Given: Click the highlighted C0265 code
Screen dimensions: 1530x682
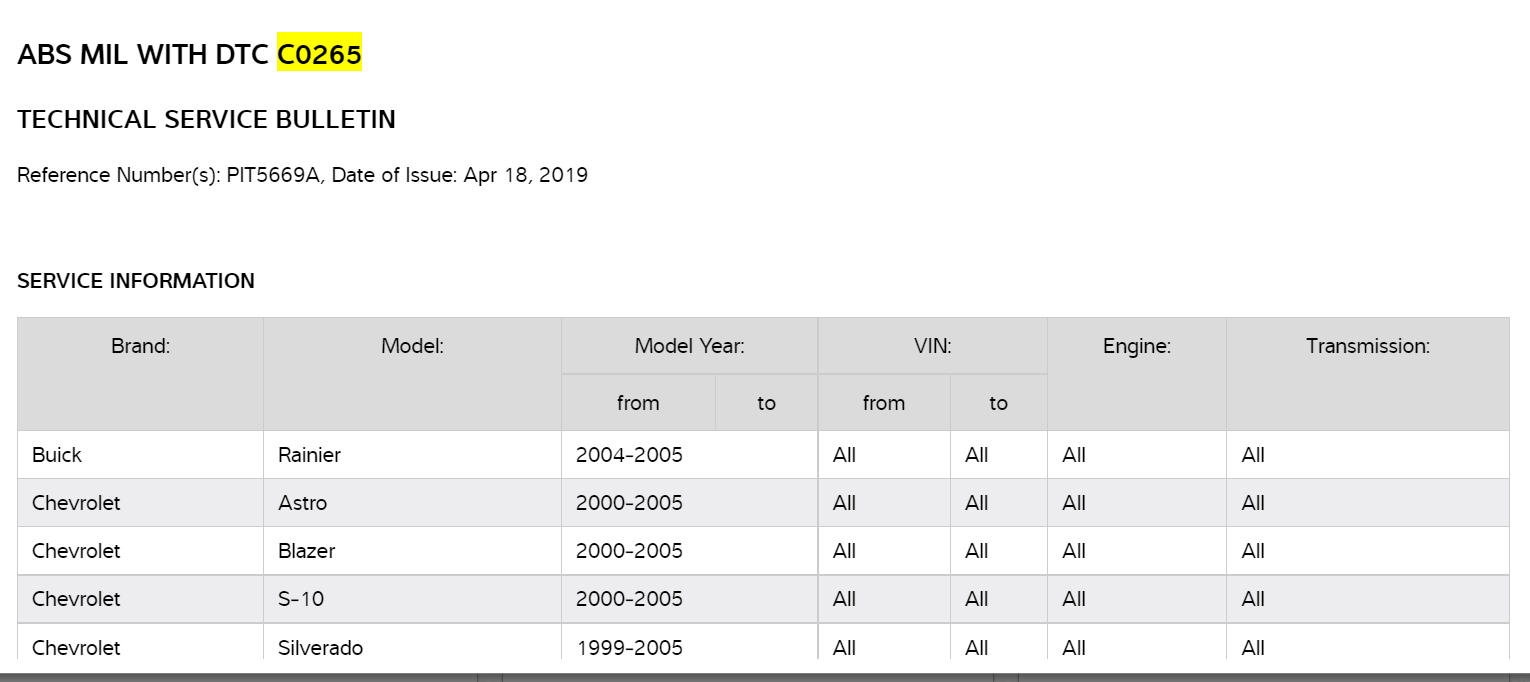Looking at the screenshot, I should click(319, 54).
